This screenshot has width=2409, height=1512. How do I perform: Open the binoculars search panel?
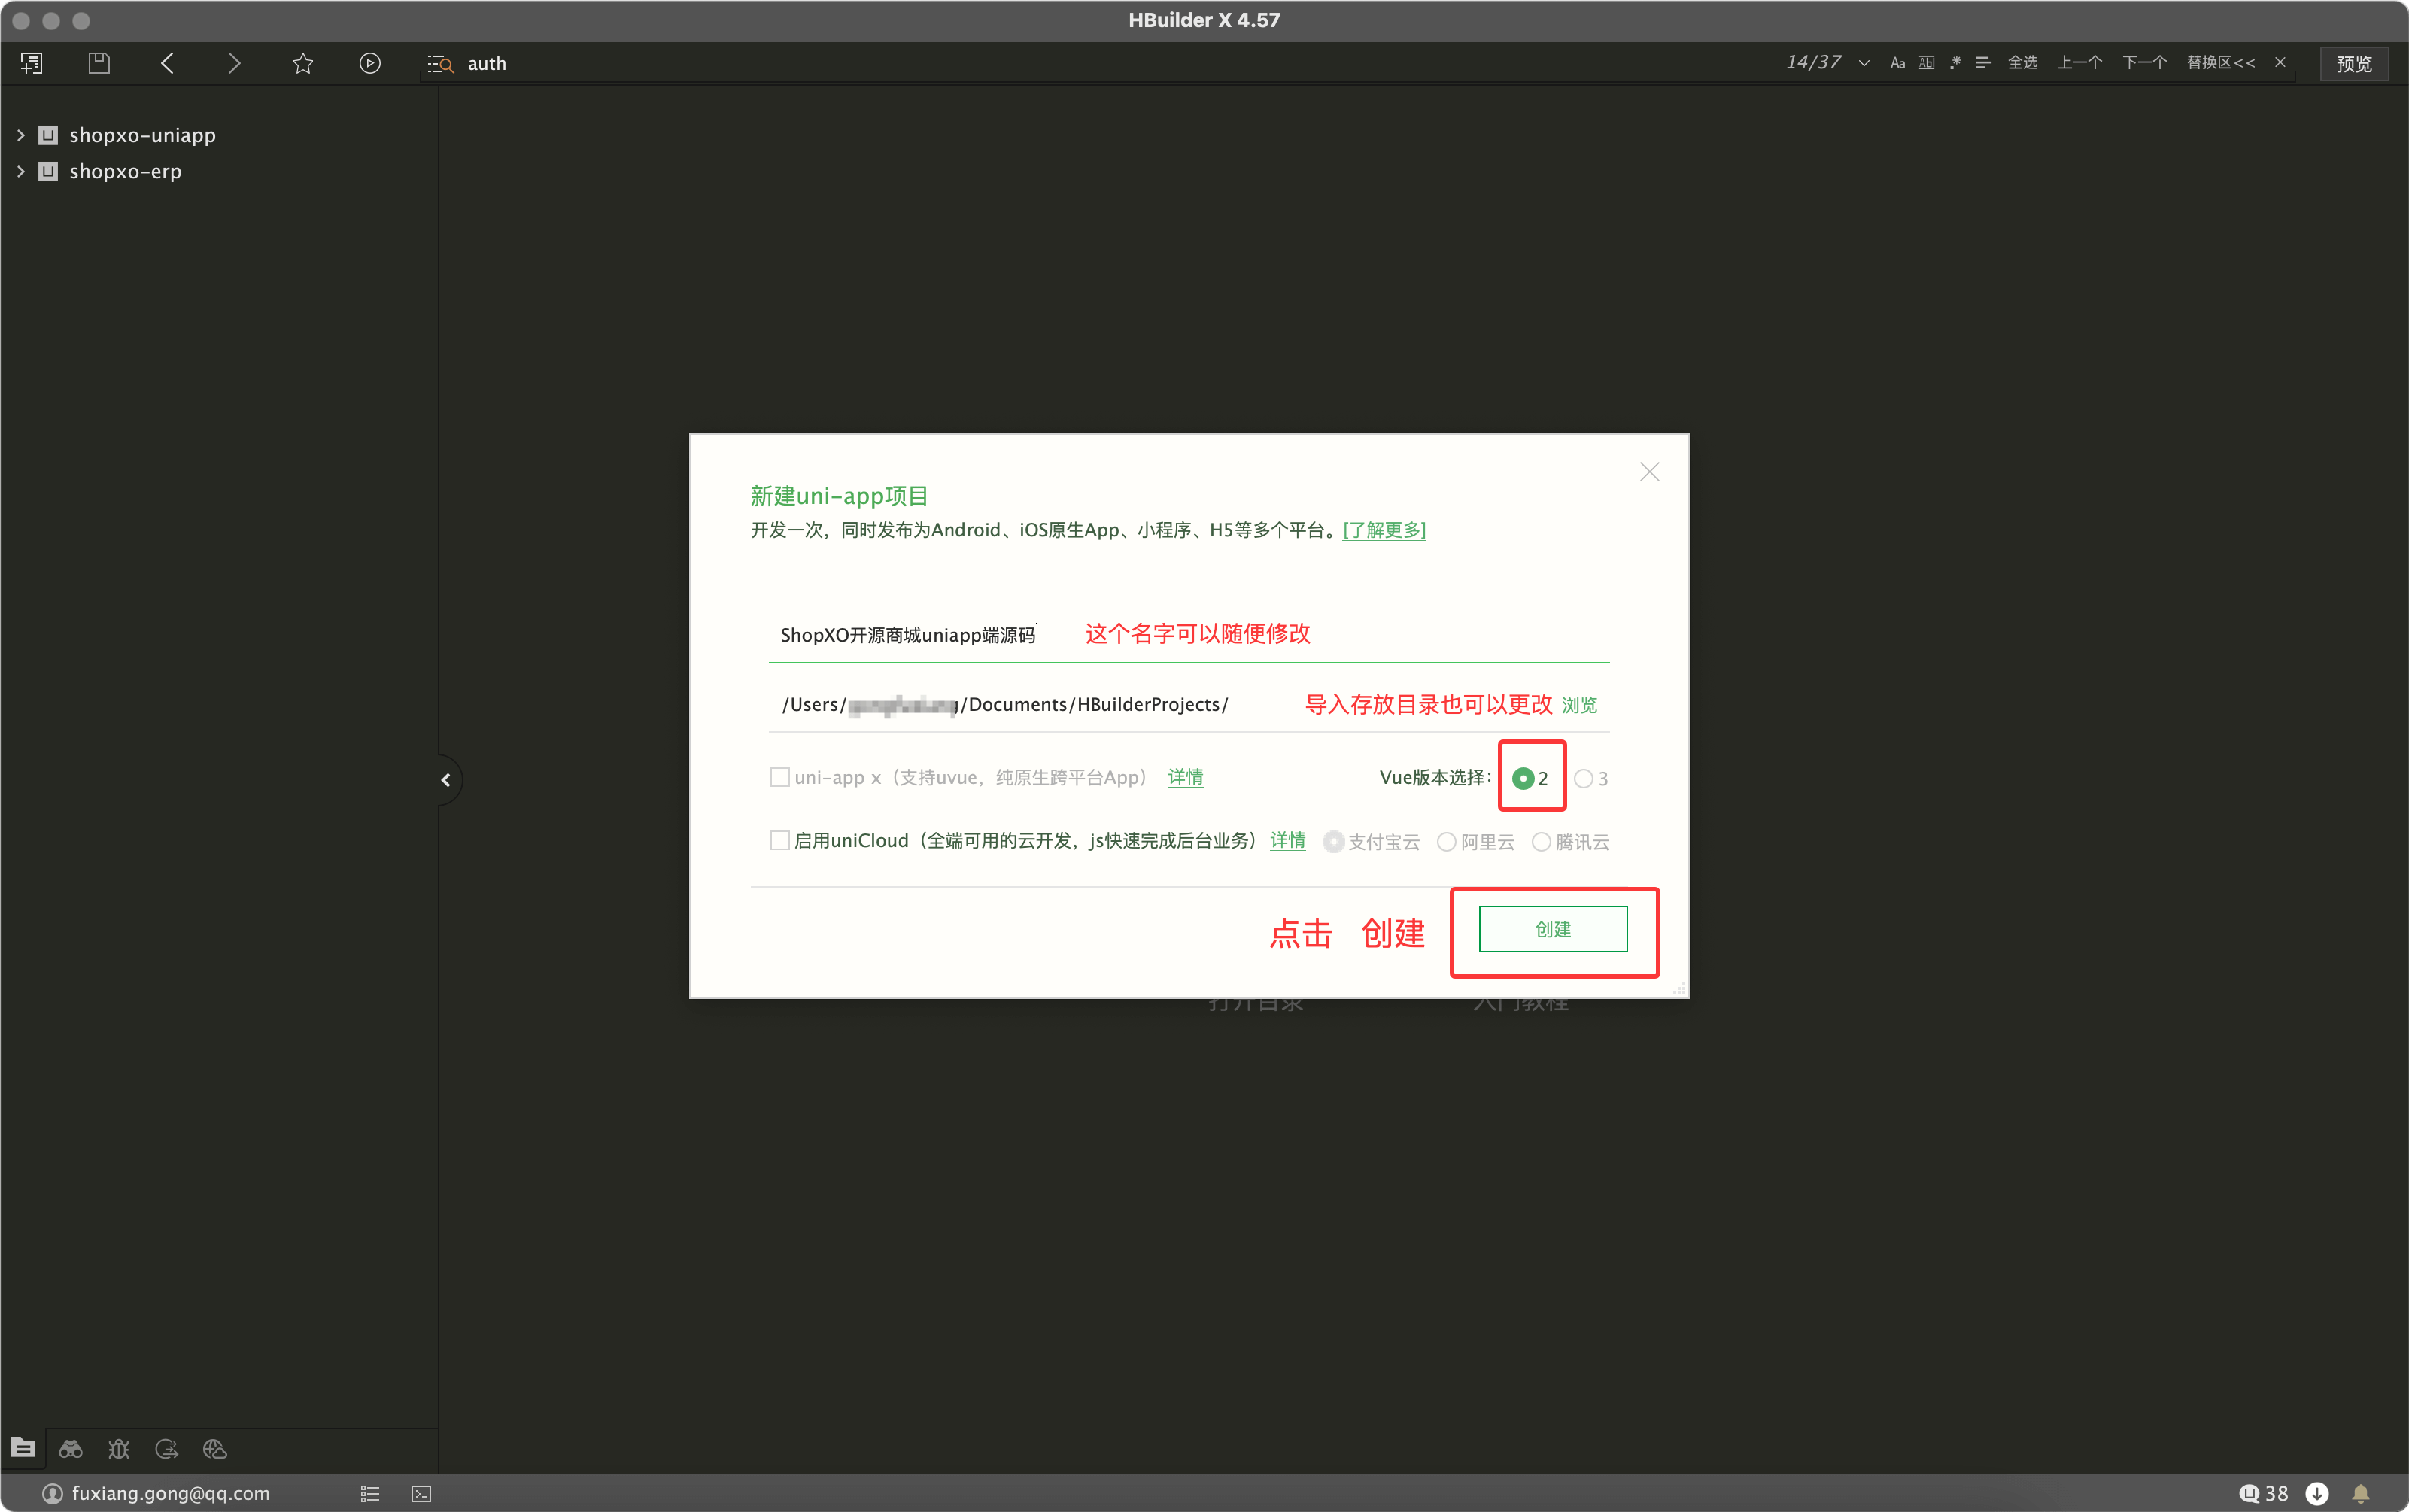click(x=70, y=1448)
